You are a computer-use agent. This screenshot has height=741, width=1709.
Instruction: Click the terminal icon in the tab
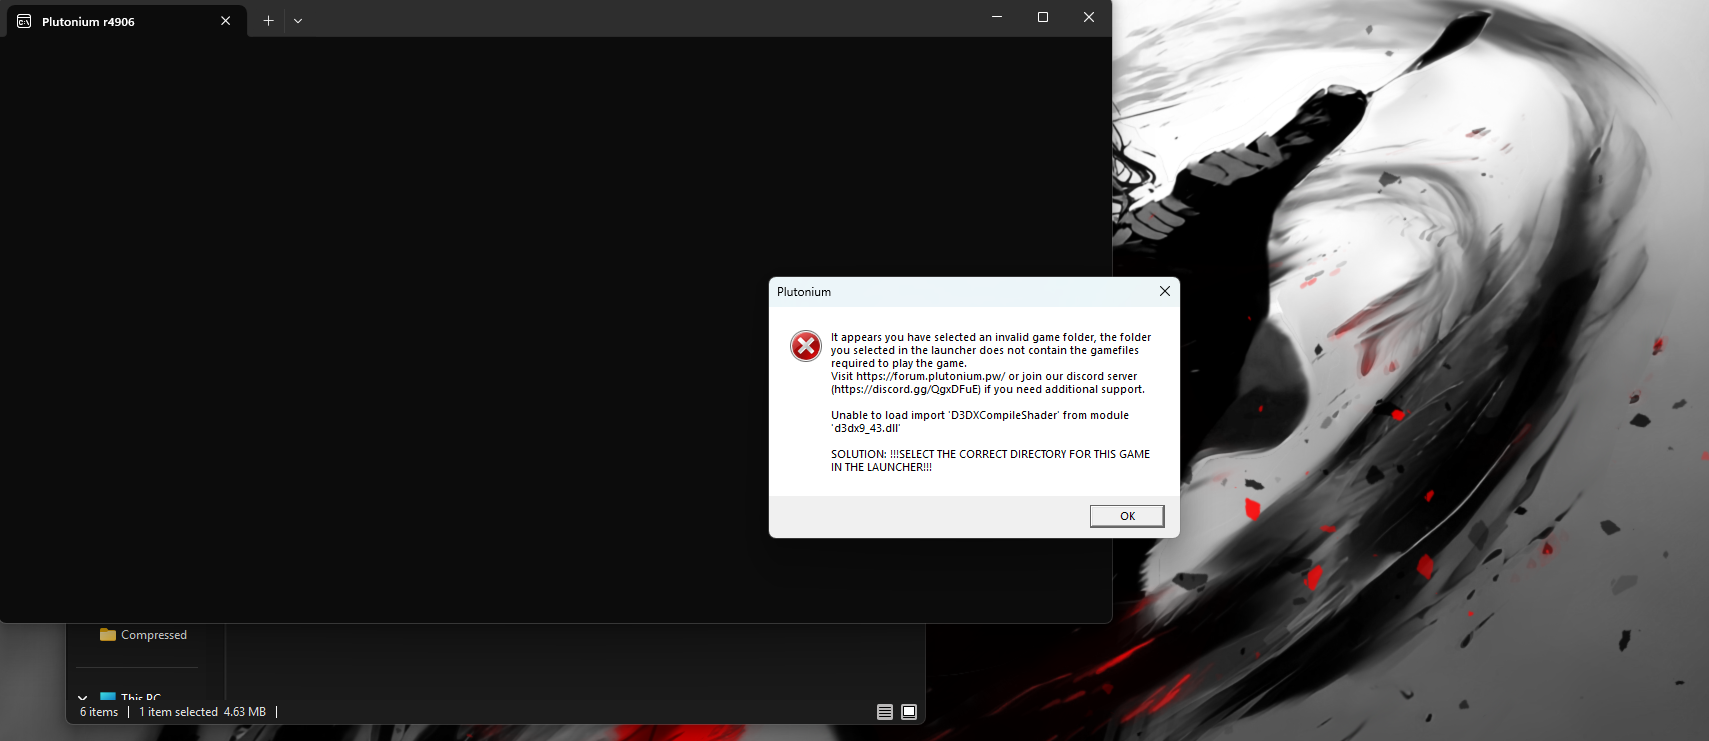pyautogui.click(x=24, y=21)
